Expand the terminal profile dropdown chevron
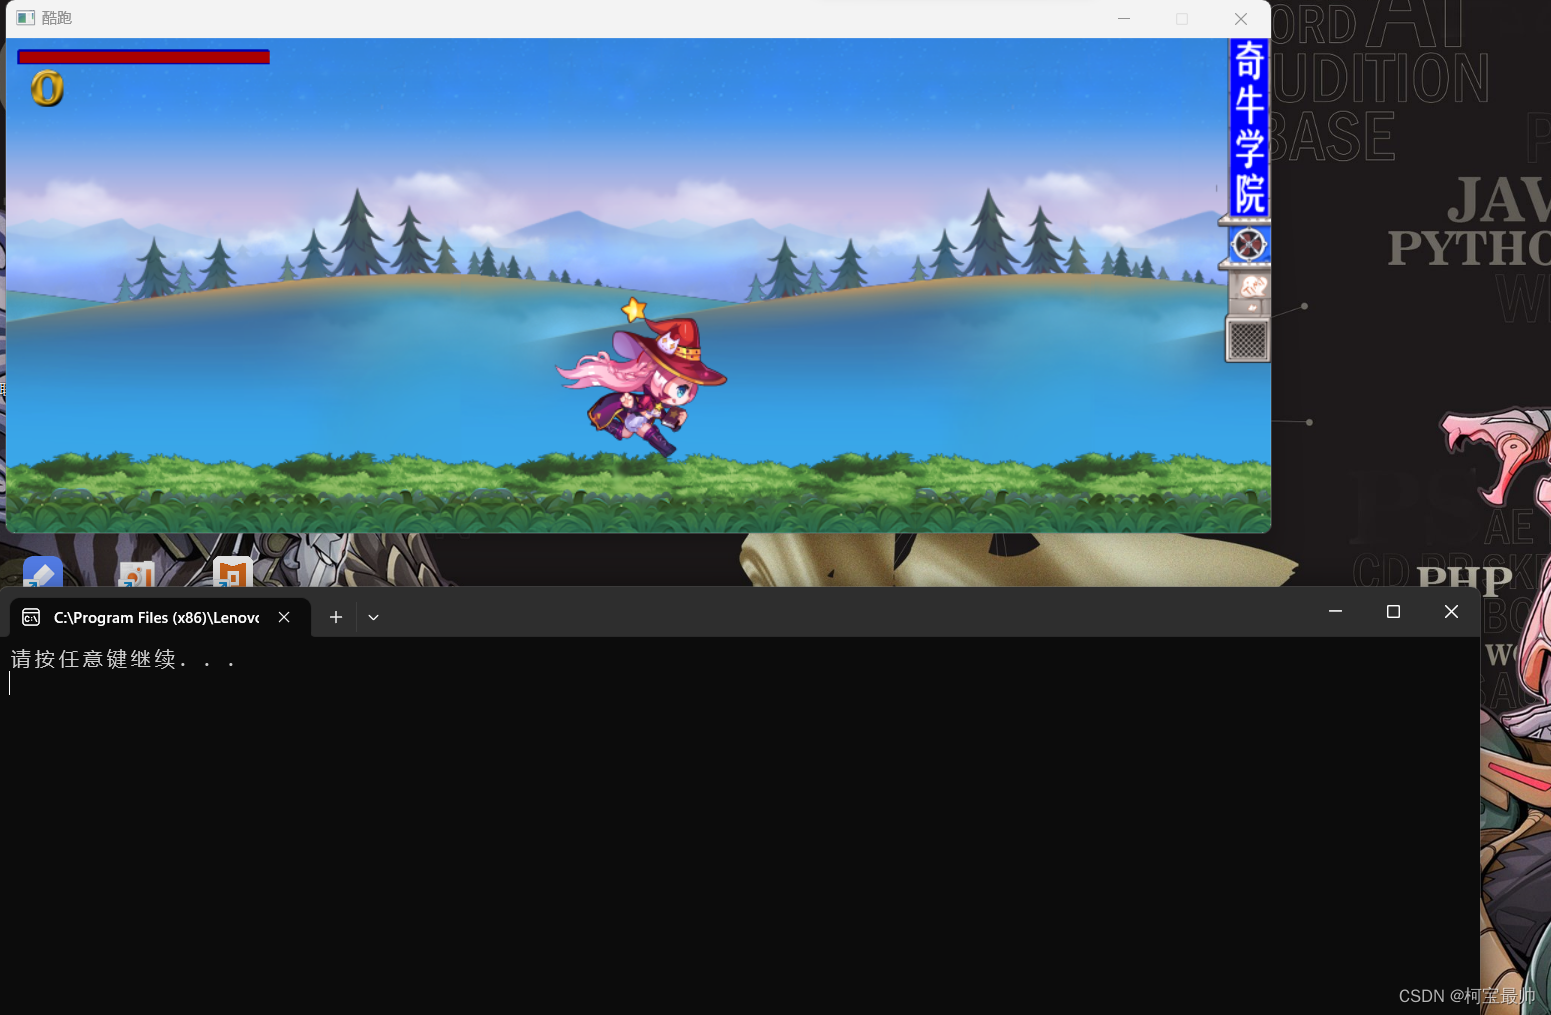This screenshot has width=1551, height=1015. click(x=373, y=617)
